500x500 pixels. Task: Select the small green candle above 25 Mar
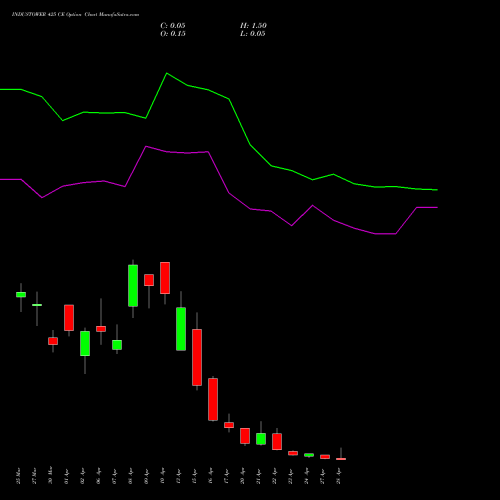pos(21,295)
